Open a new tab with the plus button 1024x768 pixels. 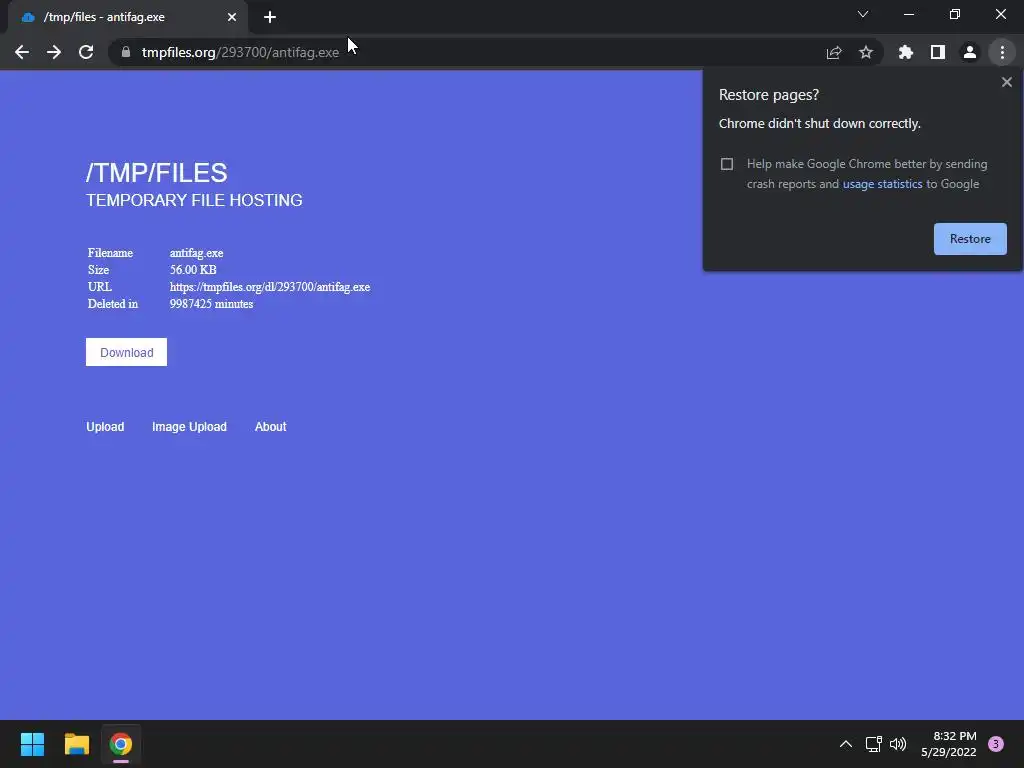[270, 17]
